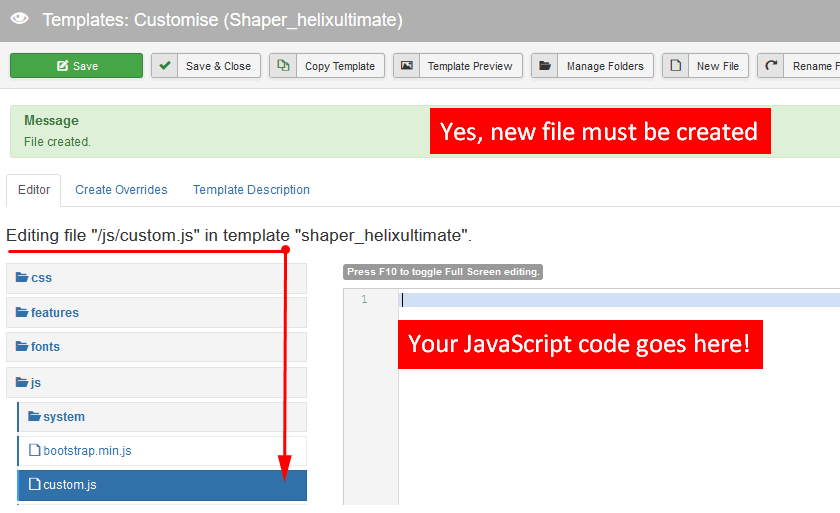840x513 pixels.
Task: Switch to the Editor tab
Action: pos(34,190)
